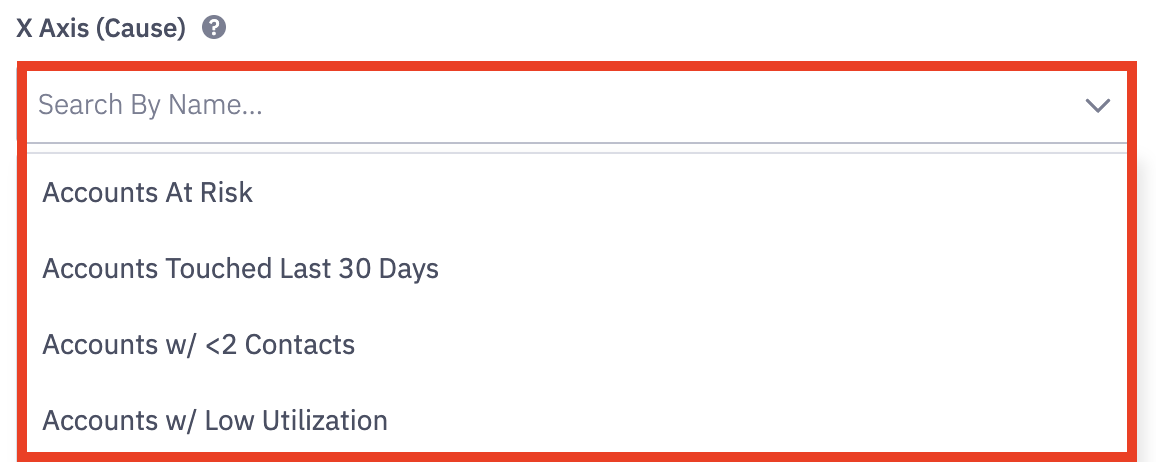Viewport: 1156px width, 462px height.
Task: Pick Accounts w/ Low Utilization option
Action: pos(215,421)
